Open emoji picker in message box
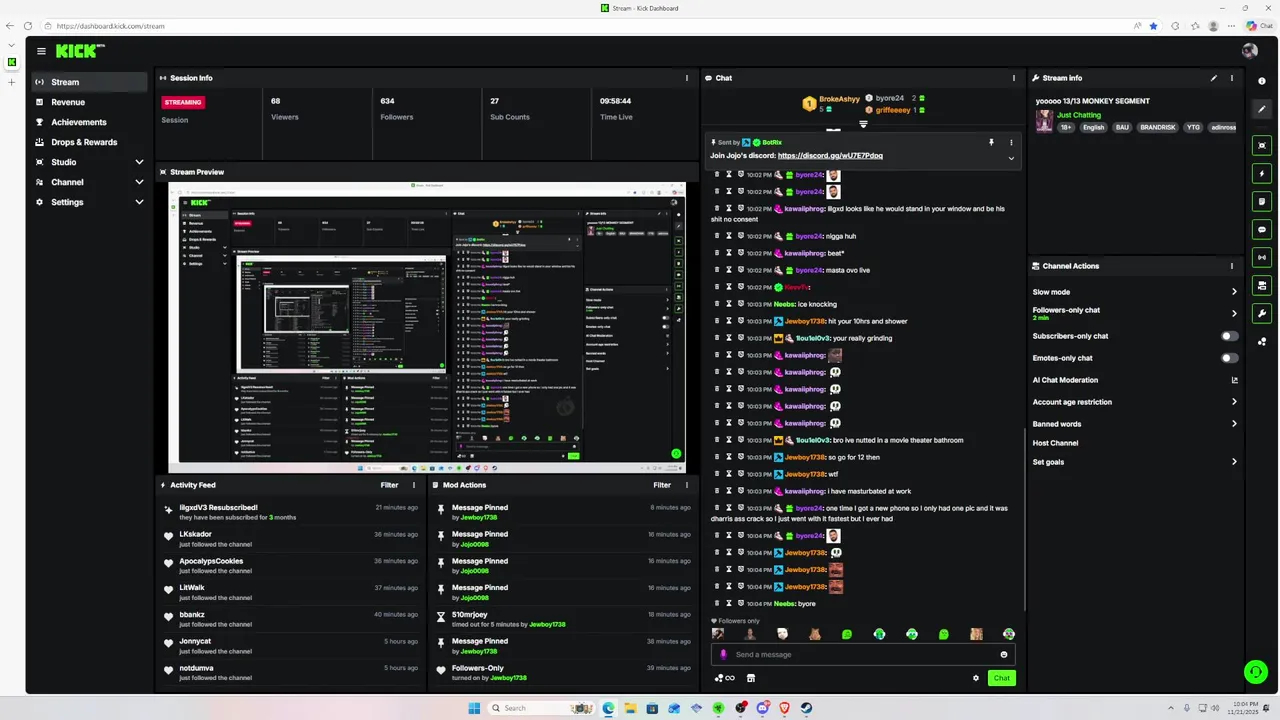 pos(1004,655)
